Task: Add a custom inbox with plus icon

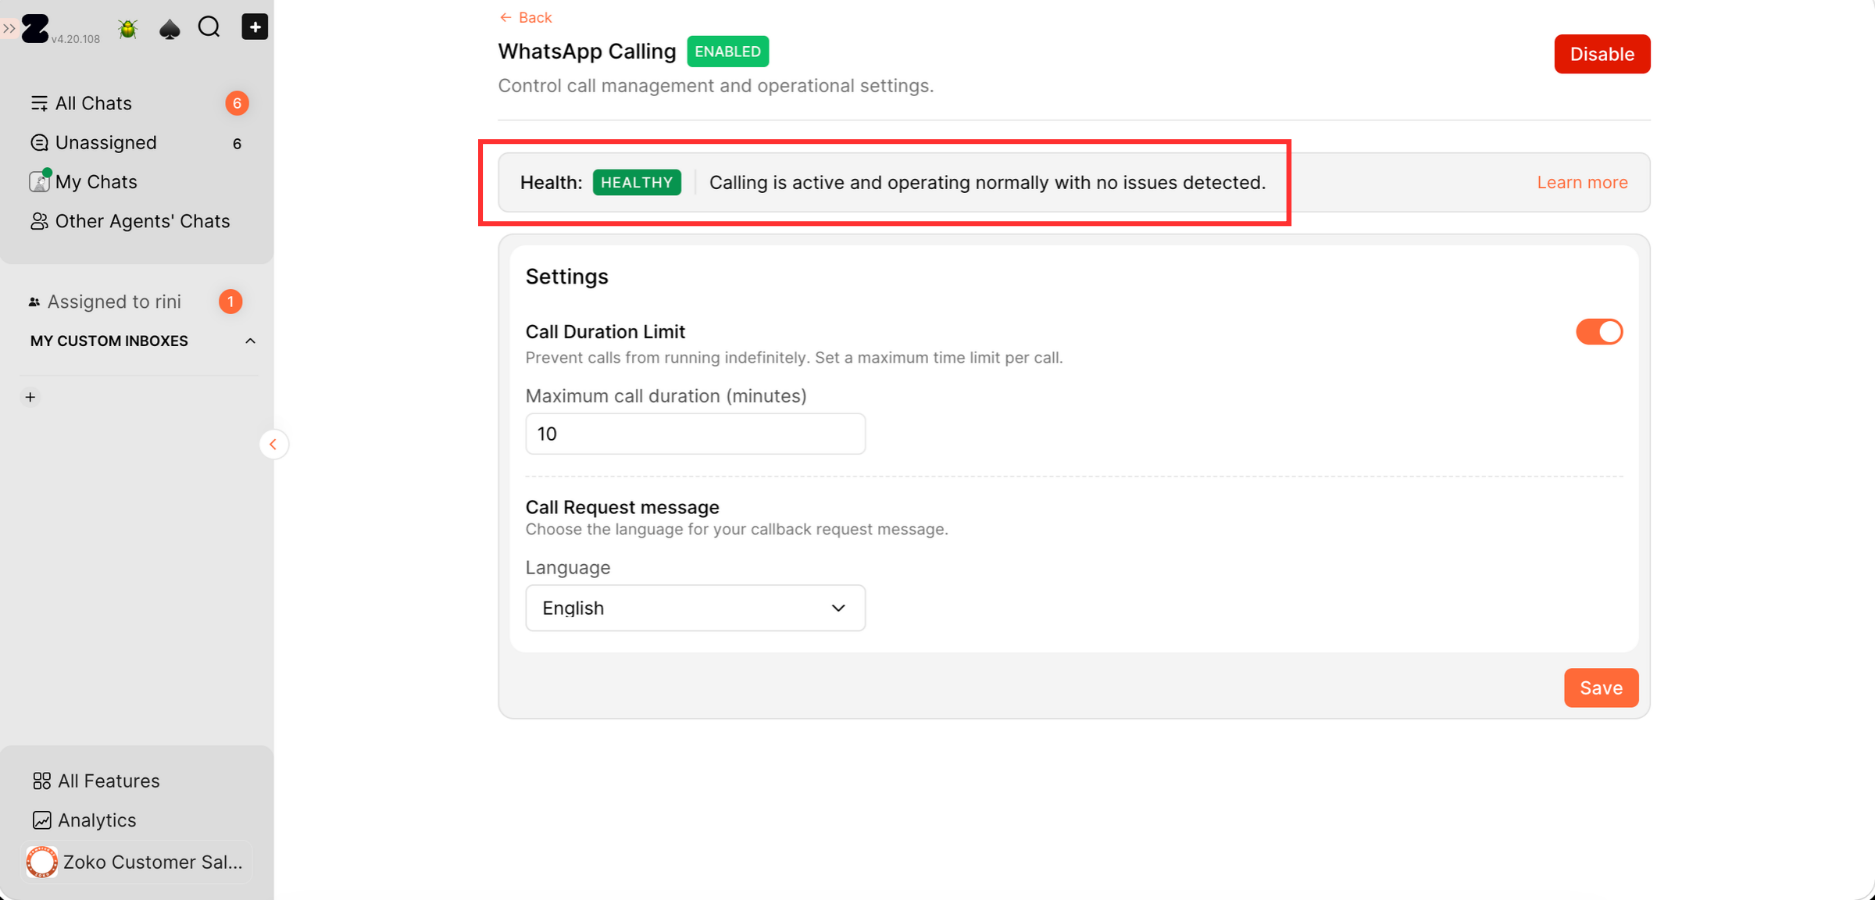Action: (31, 397)
